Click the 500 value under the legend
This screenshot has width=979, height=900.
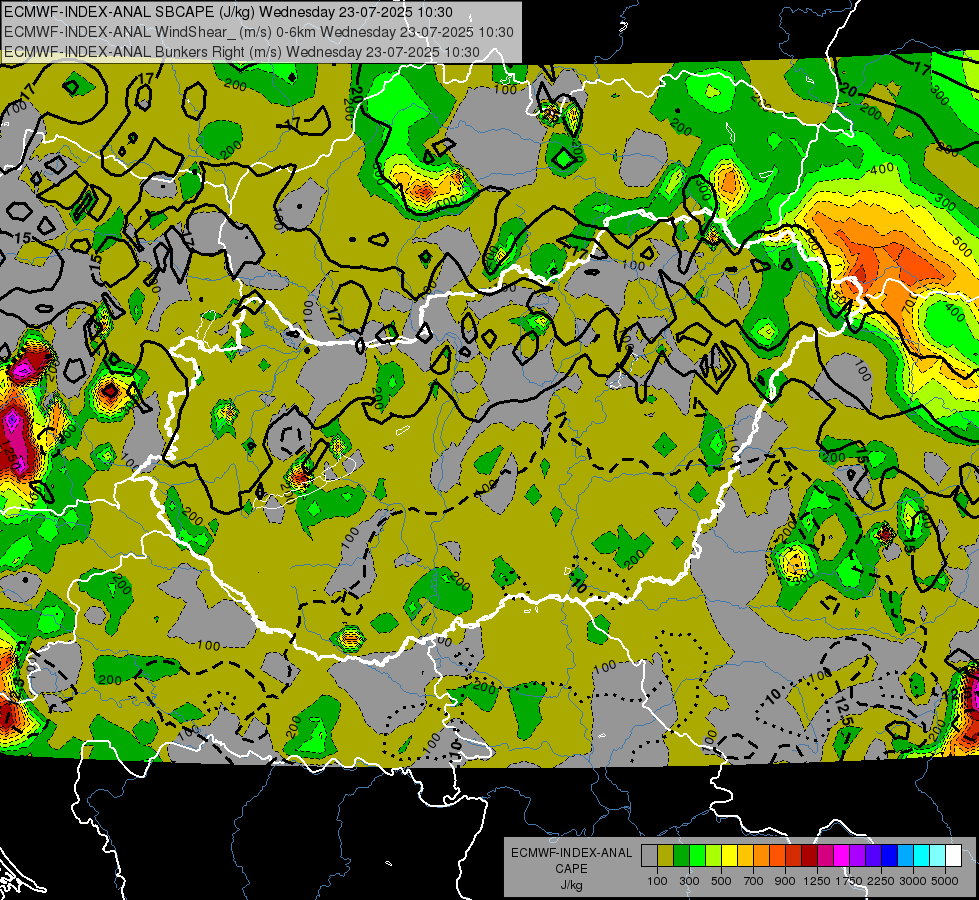721,881
